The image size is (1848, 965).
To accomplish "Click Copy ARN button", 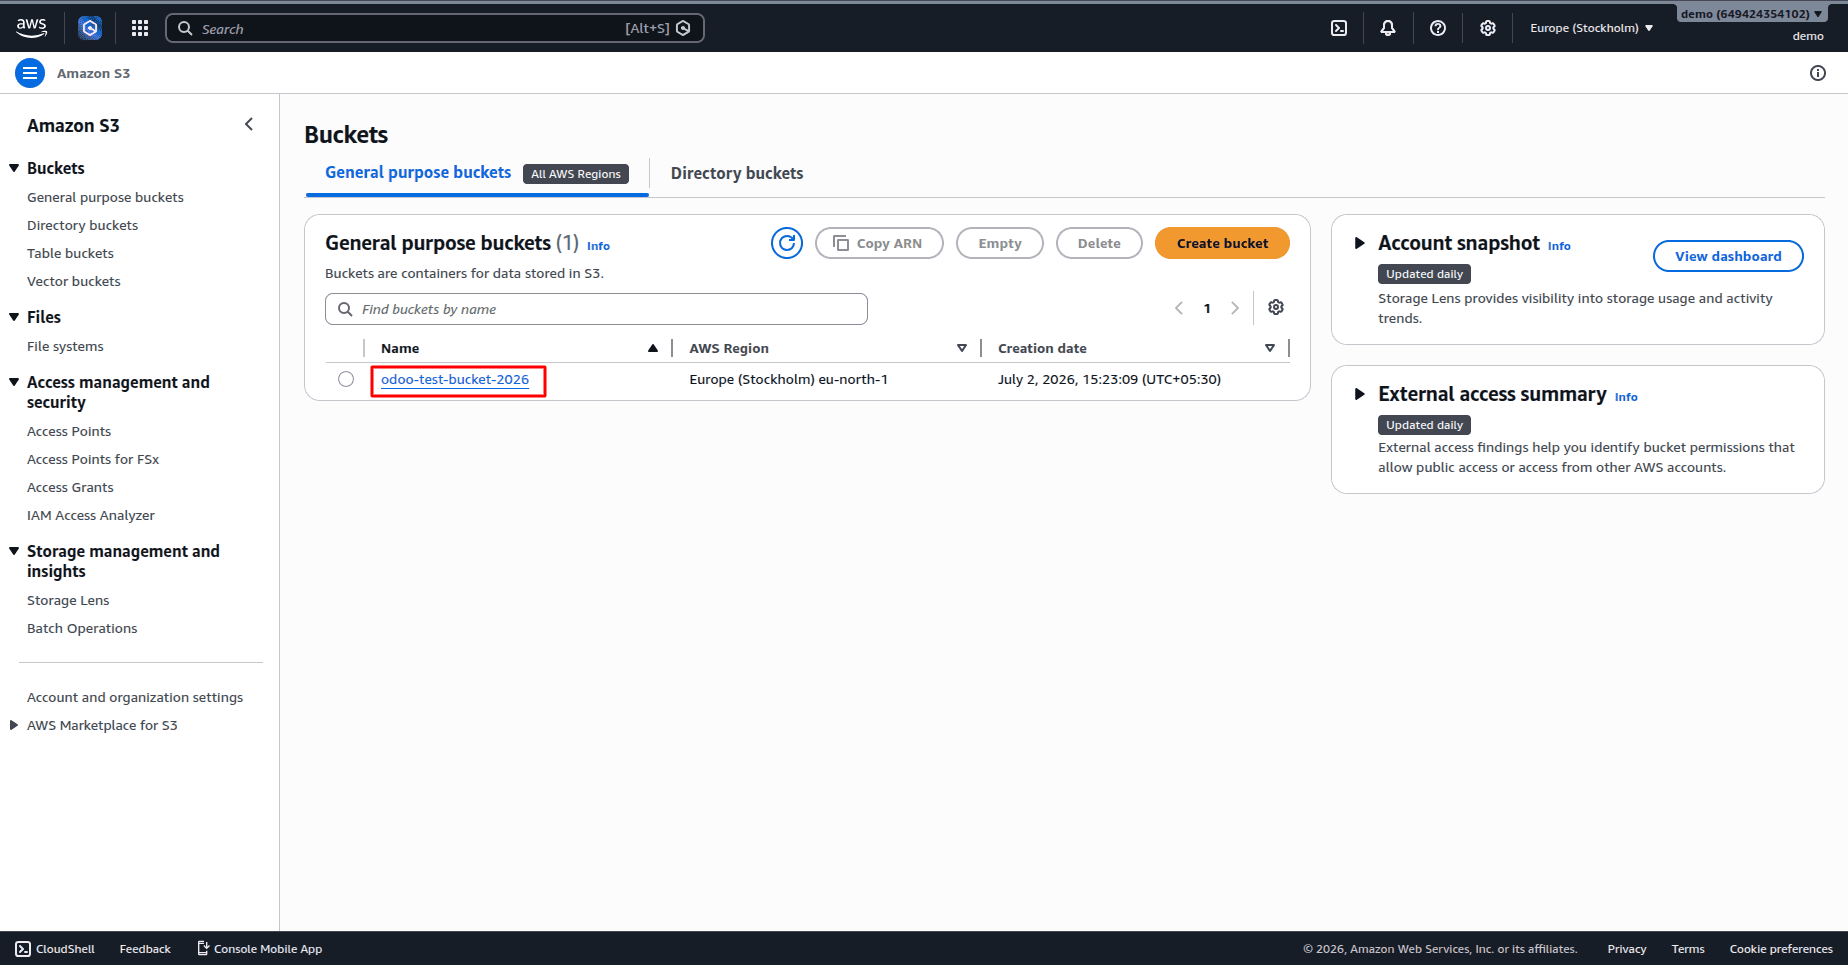I will tap(879, 243).
